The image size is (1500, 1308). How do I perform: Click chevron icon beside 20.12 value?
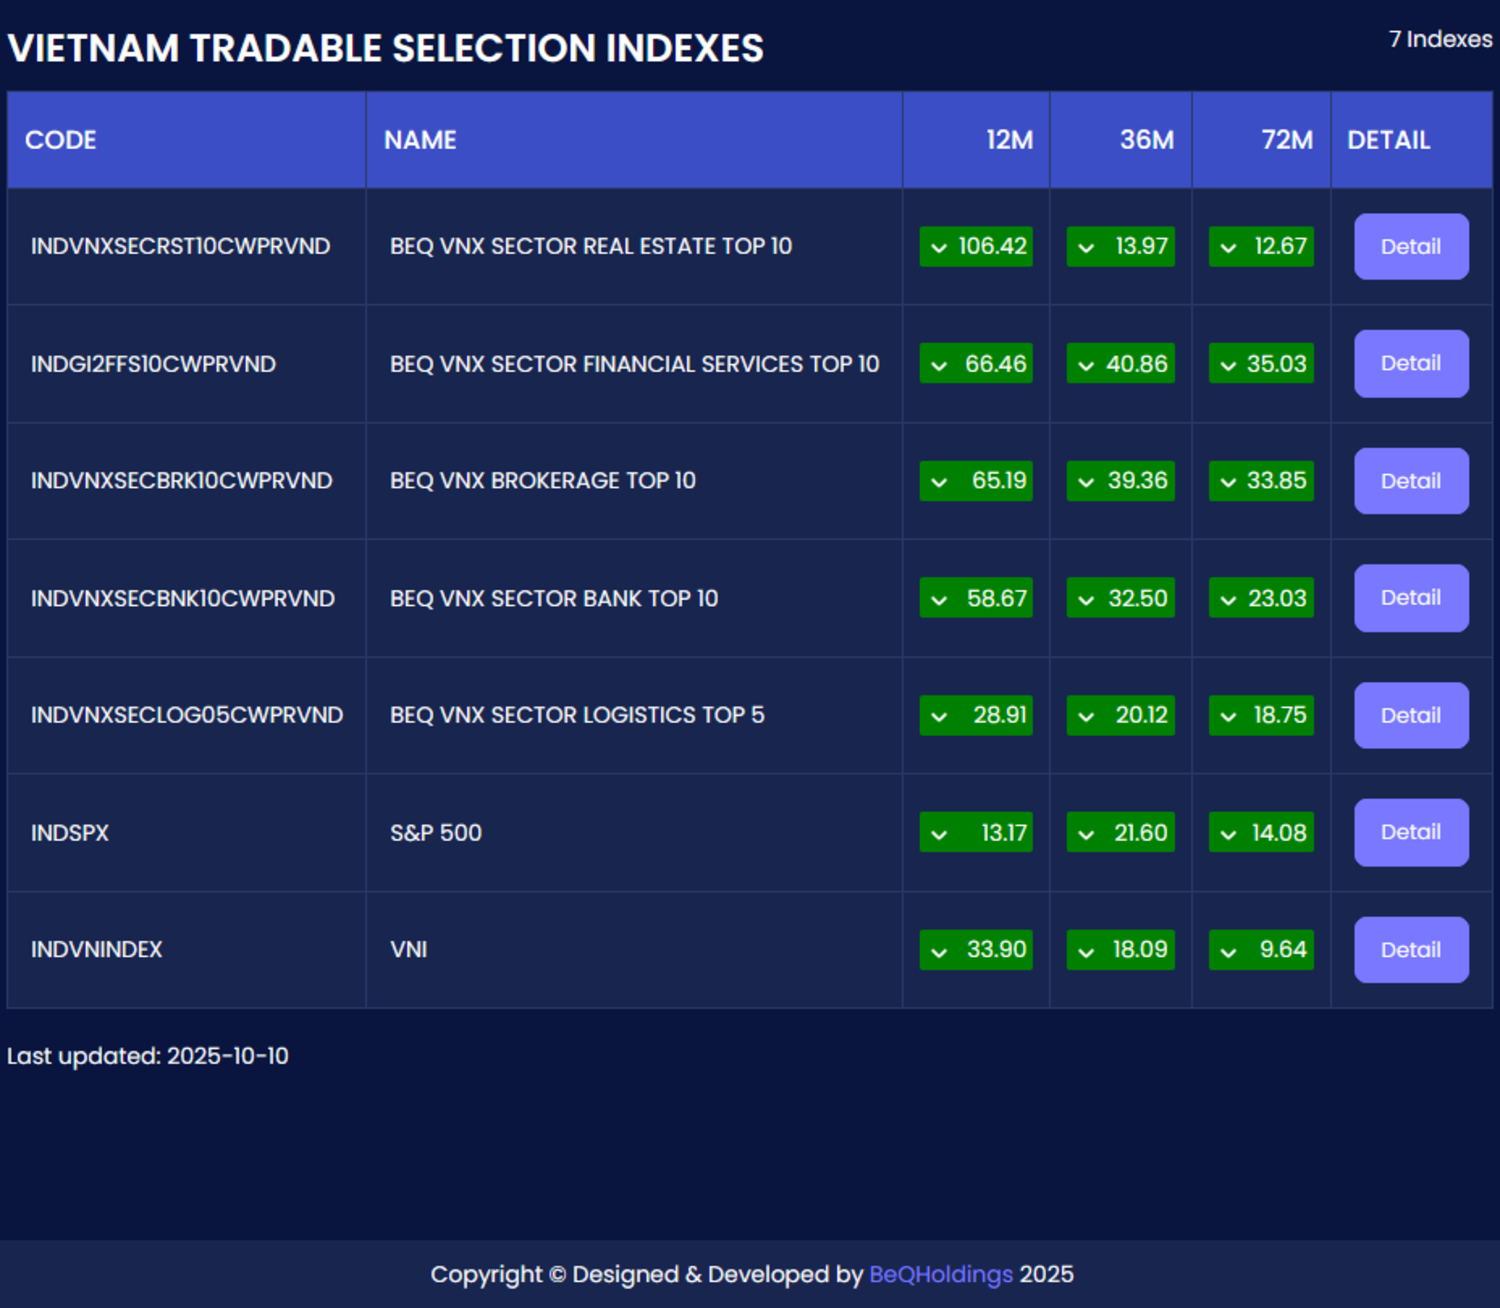[1086, 717]
